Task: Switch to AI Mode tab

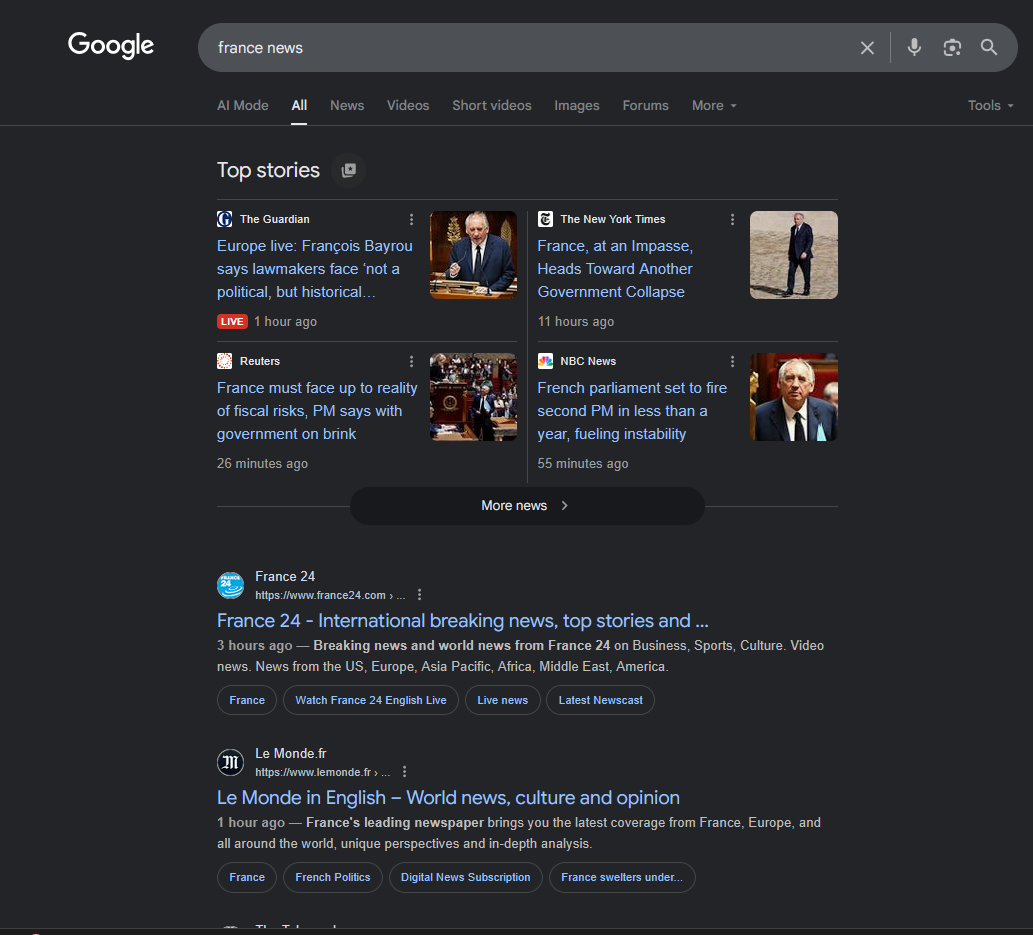Action: point(242,105)
